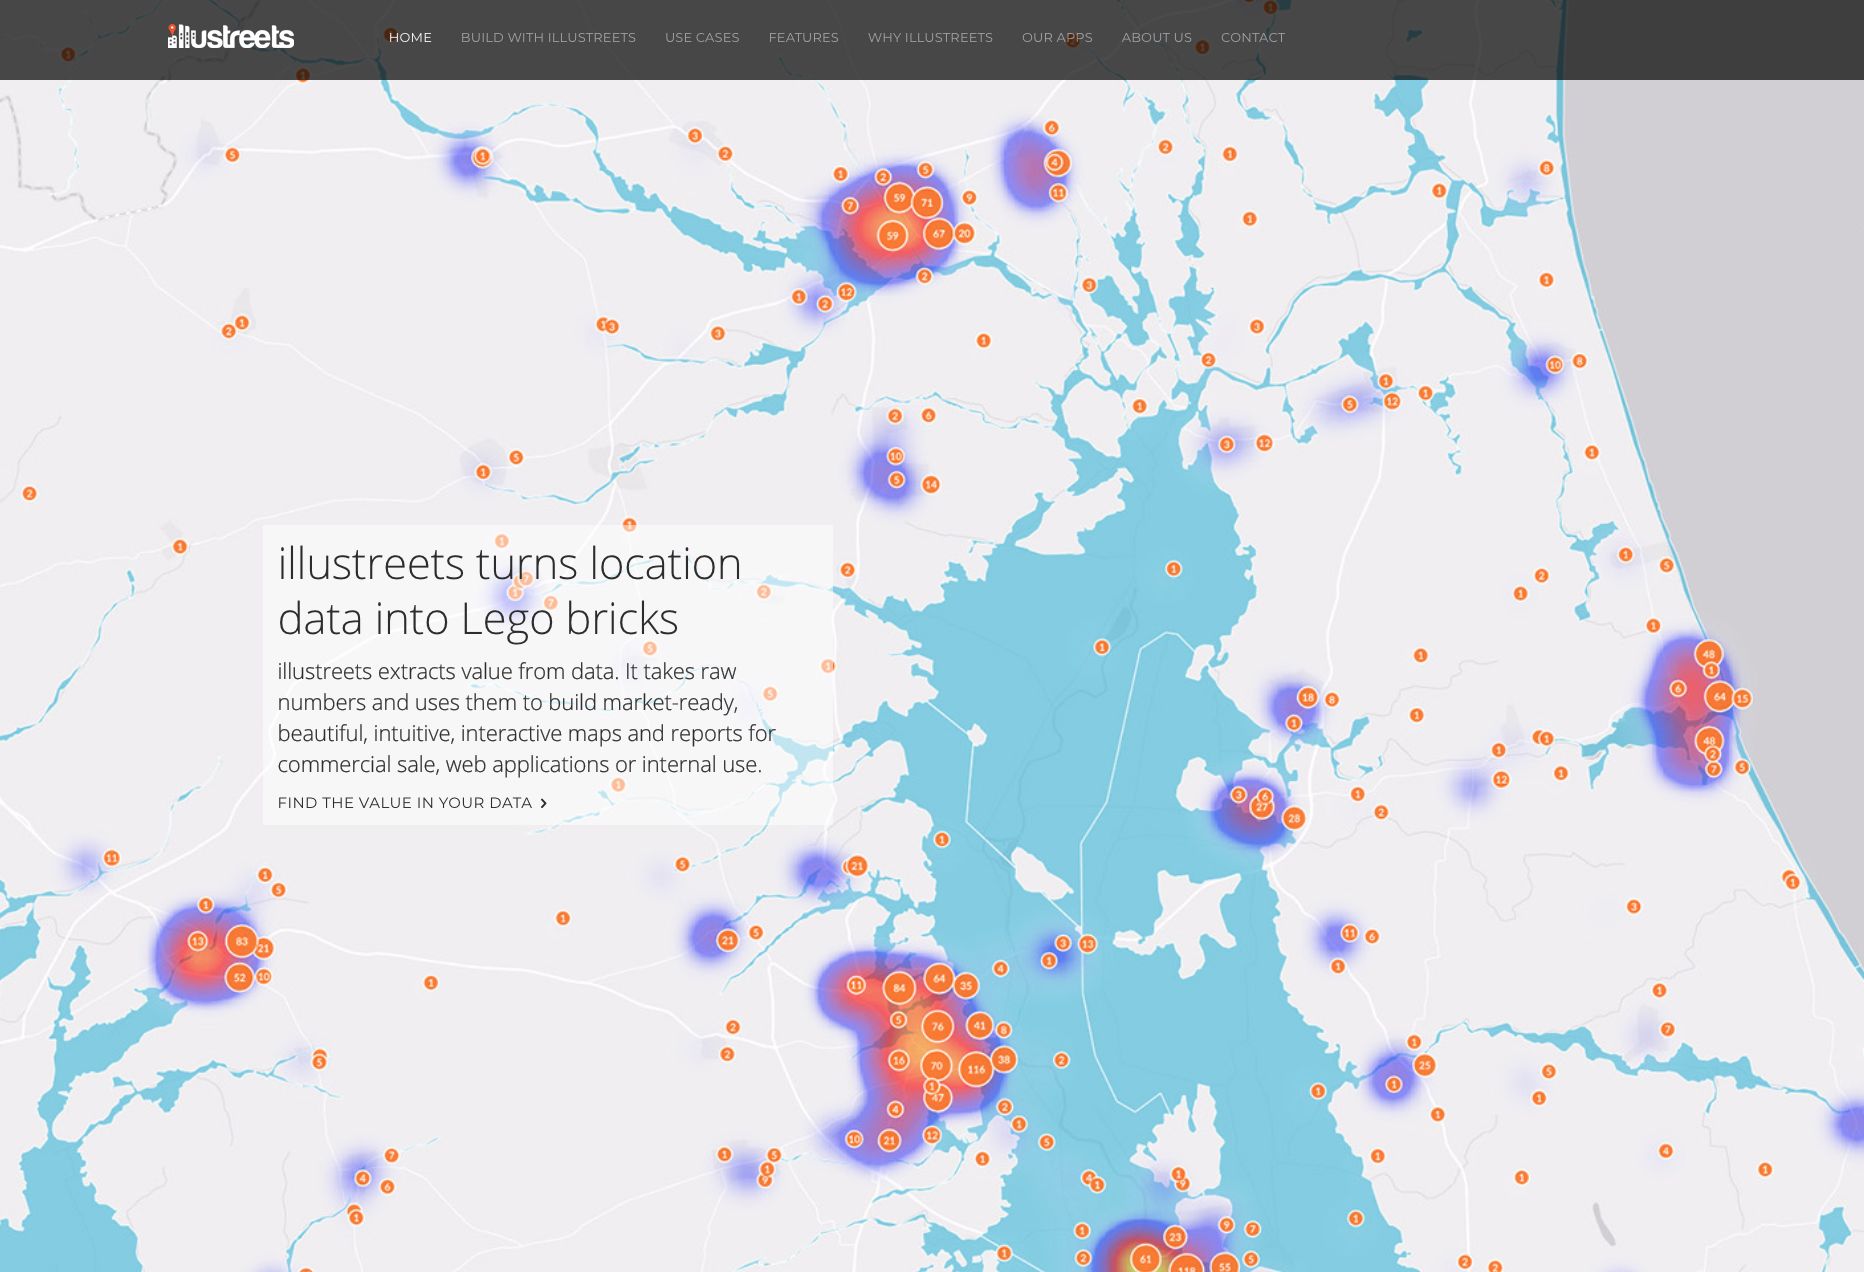Click the cluster marker numbered 67

point(938,234)
